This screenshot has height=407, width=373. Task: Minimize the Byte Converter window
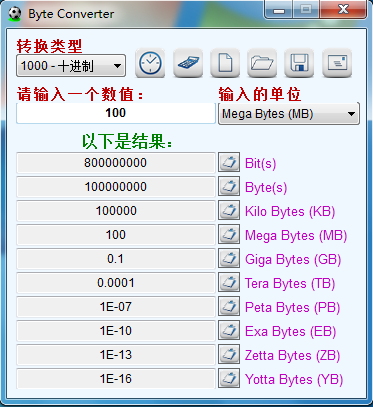(278, 10)
